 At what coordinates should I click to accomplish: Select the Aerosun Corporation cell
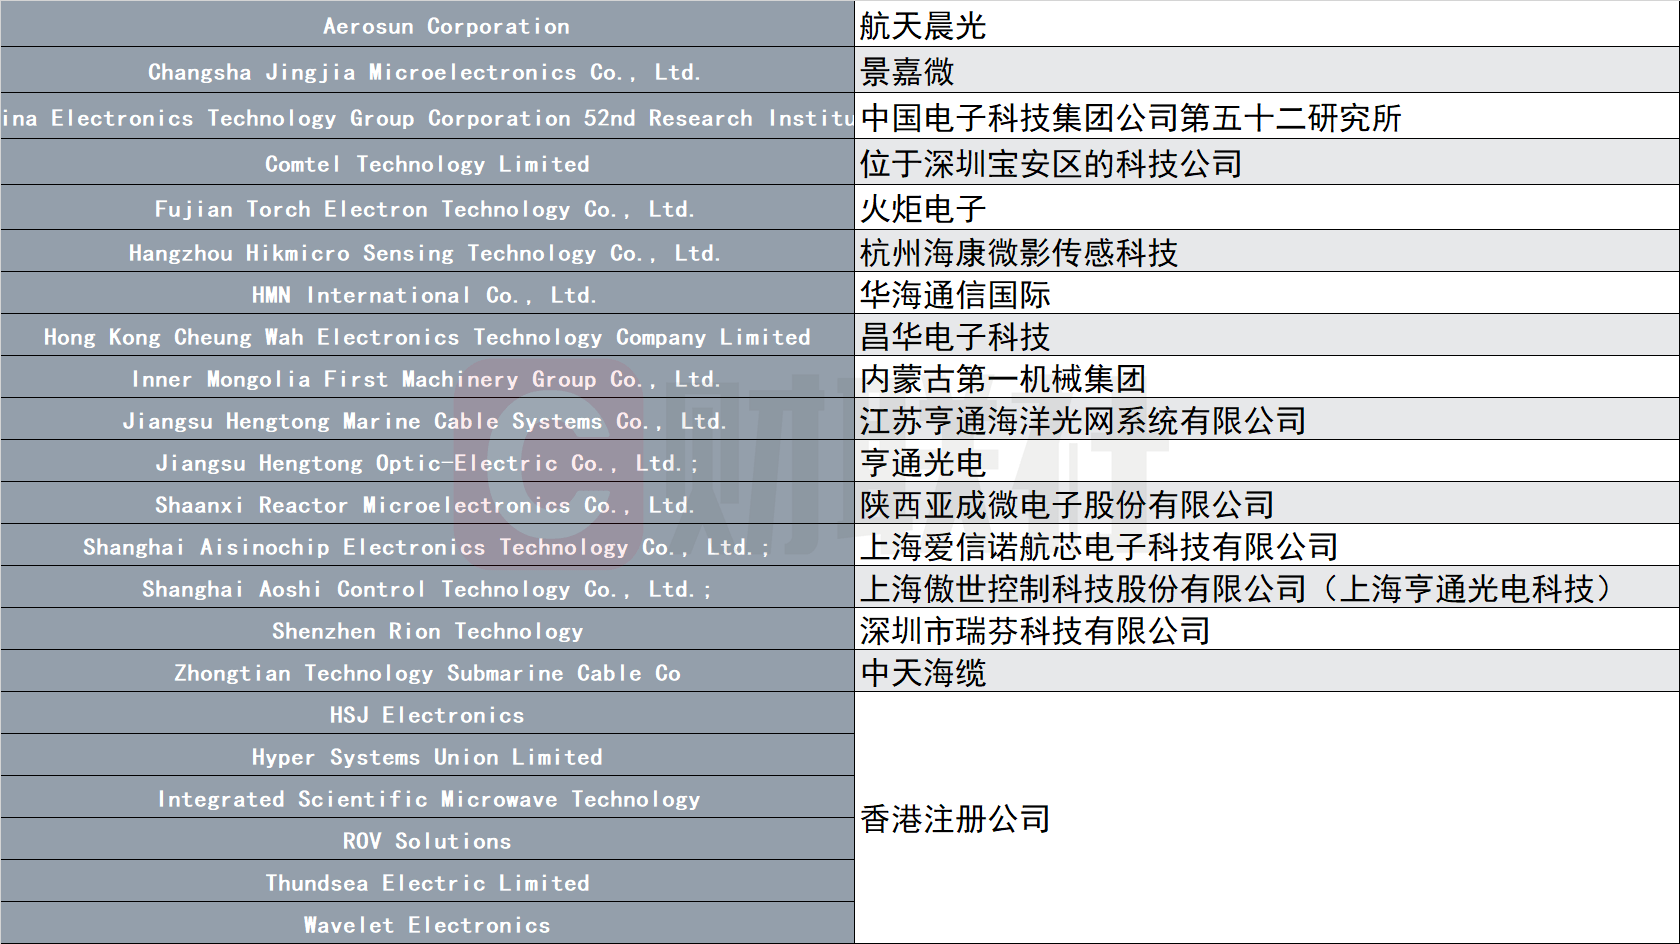(x=427, y=24)
